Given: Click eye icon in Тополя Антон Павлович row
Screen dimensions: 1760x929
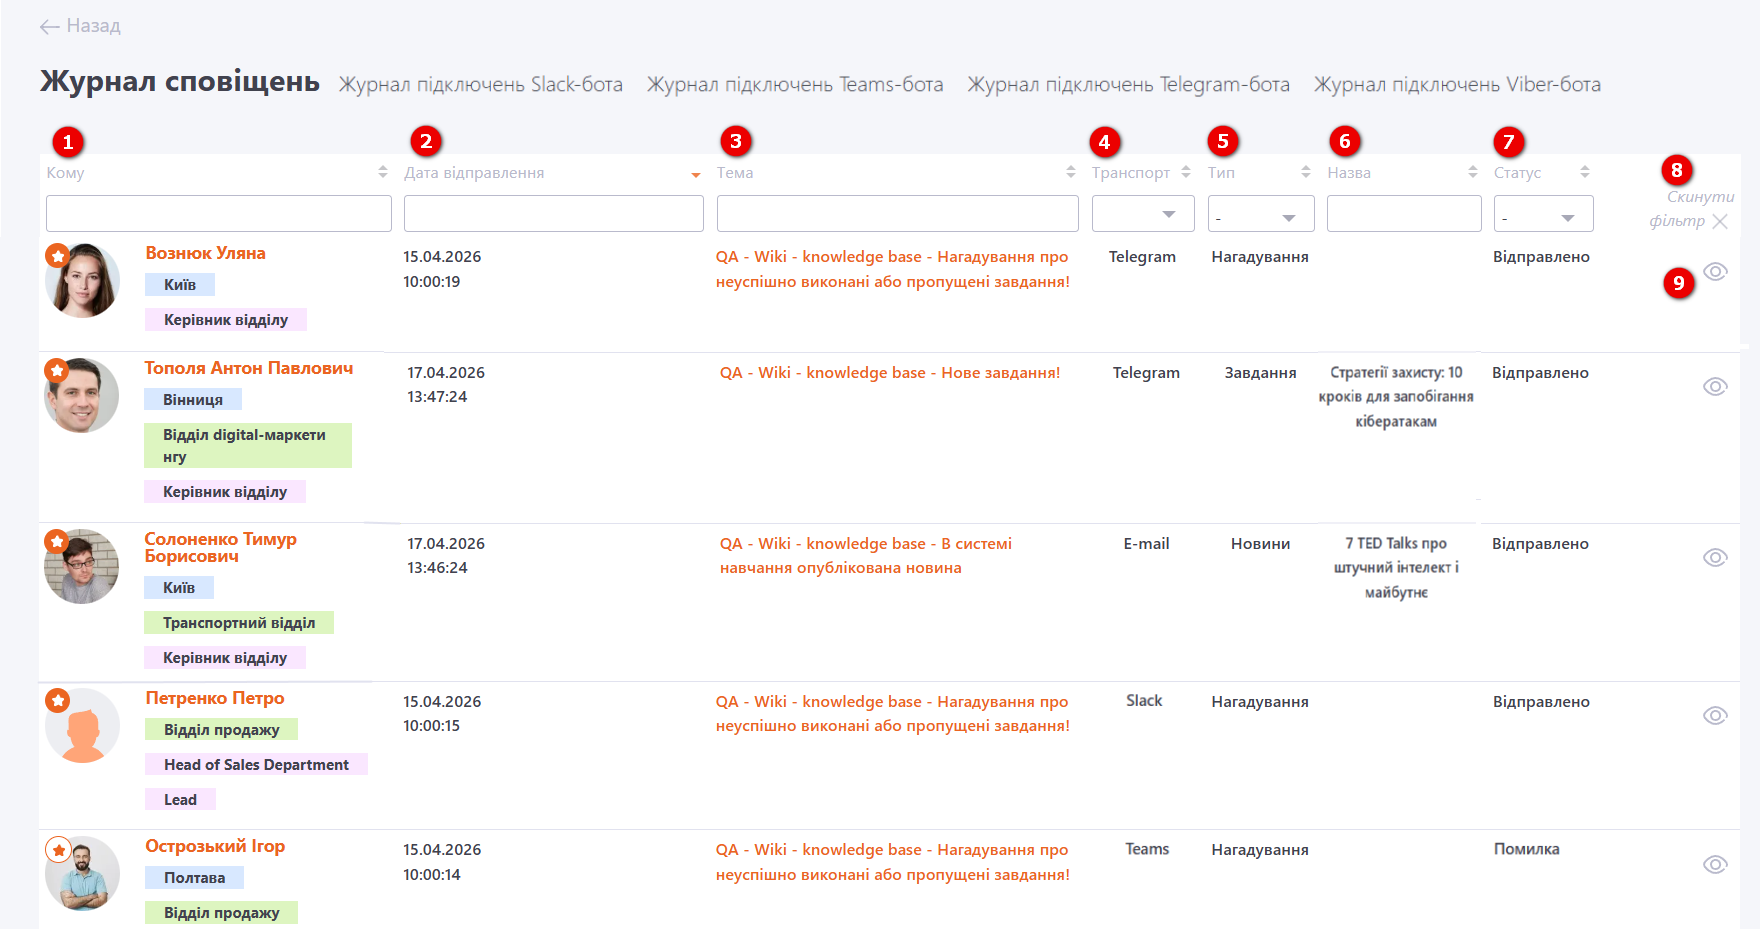Looking at the screenshot, I should [1715, 387].
